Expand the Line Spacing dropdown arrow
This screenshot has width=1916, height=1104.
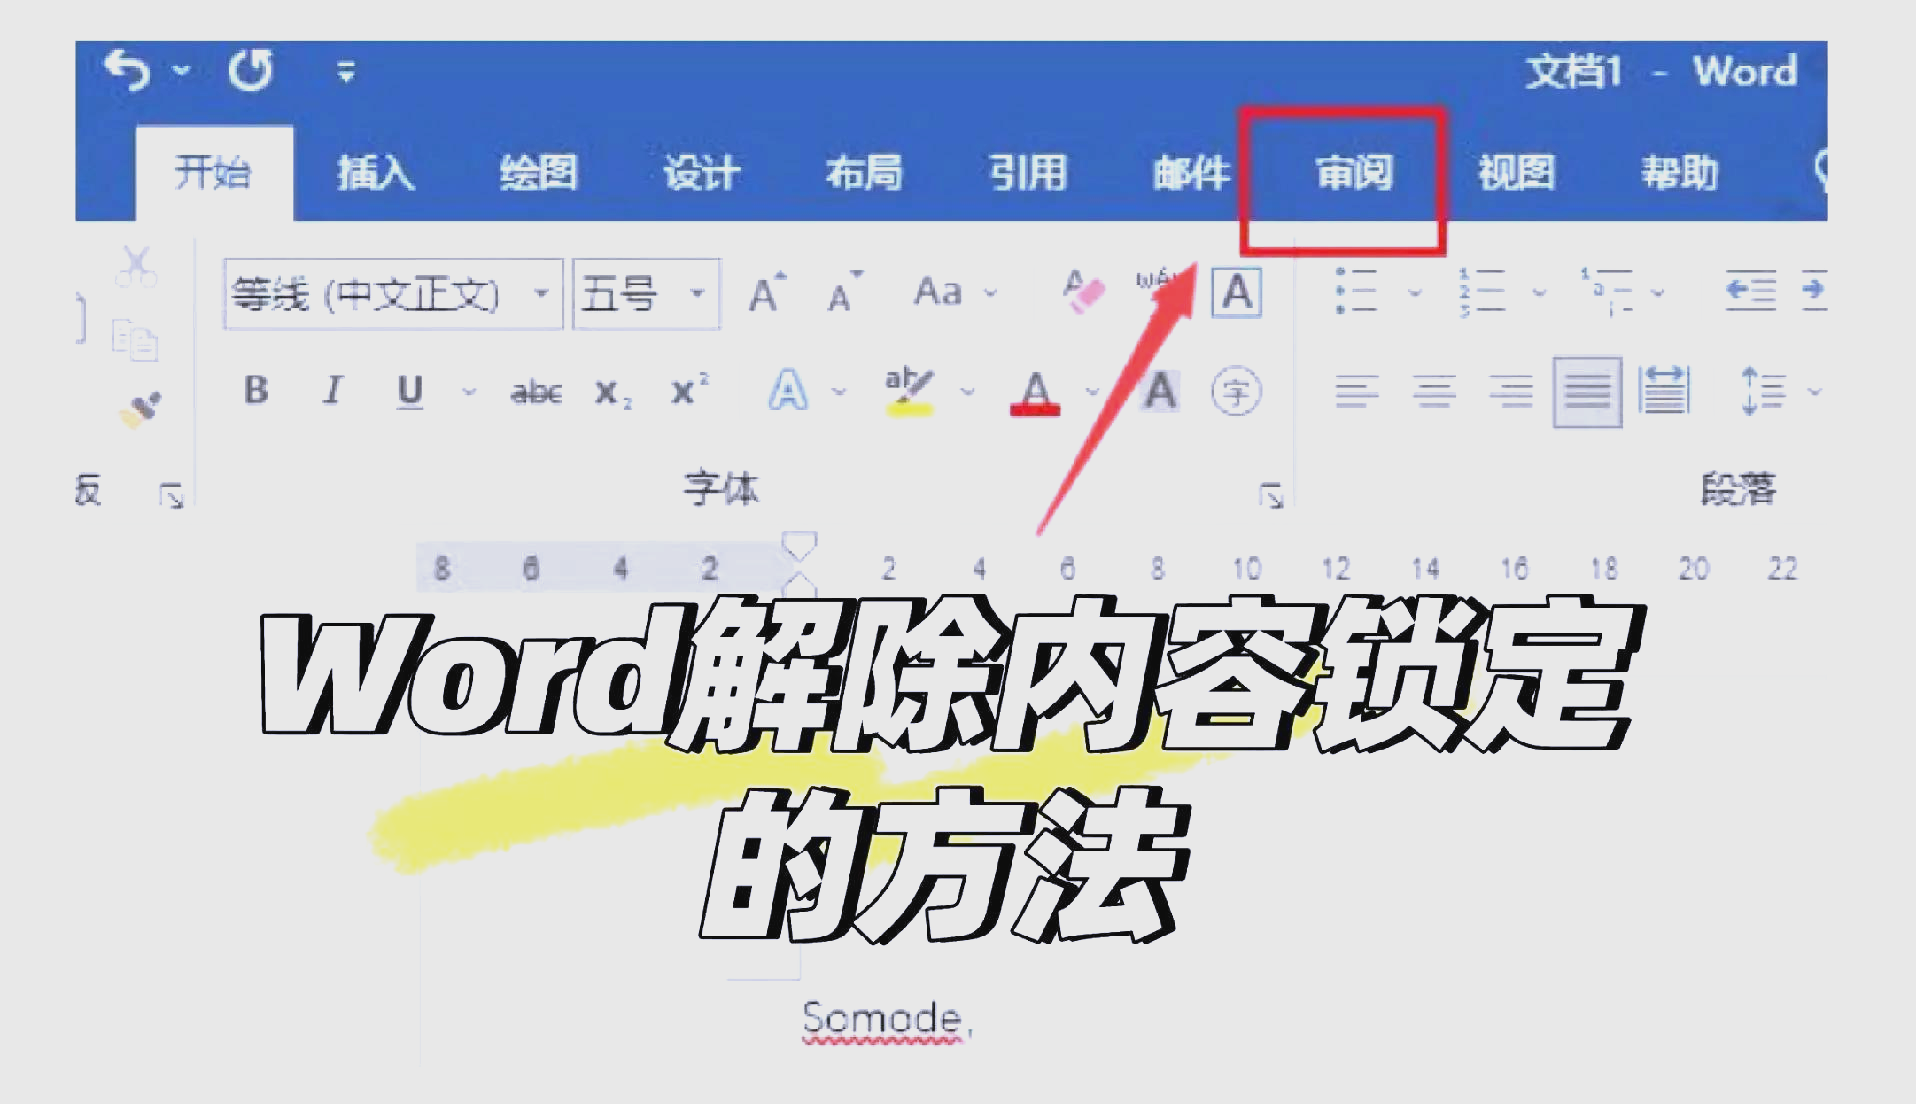1815,392
